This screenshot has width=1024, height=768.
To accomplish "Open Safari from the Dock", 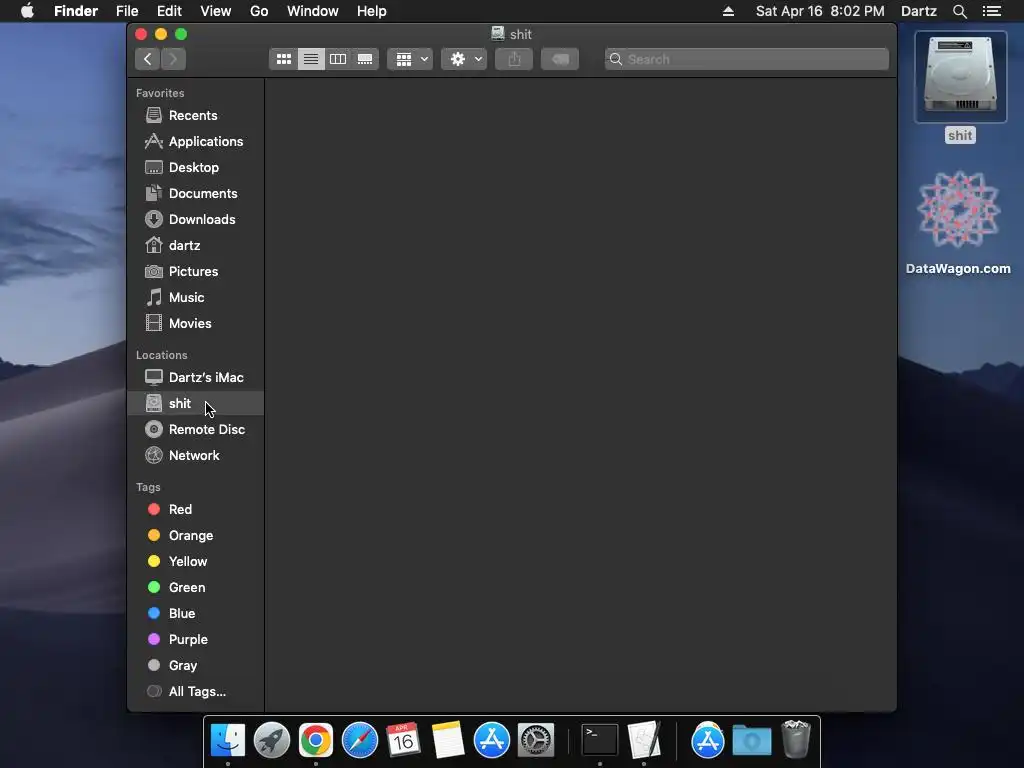I will click(x=360, y=741).
